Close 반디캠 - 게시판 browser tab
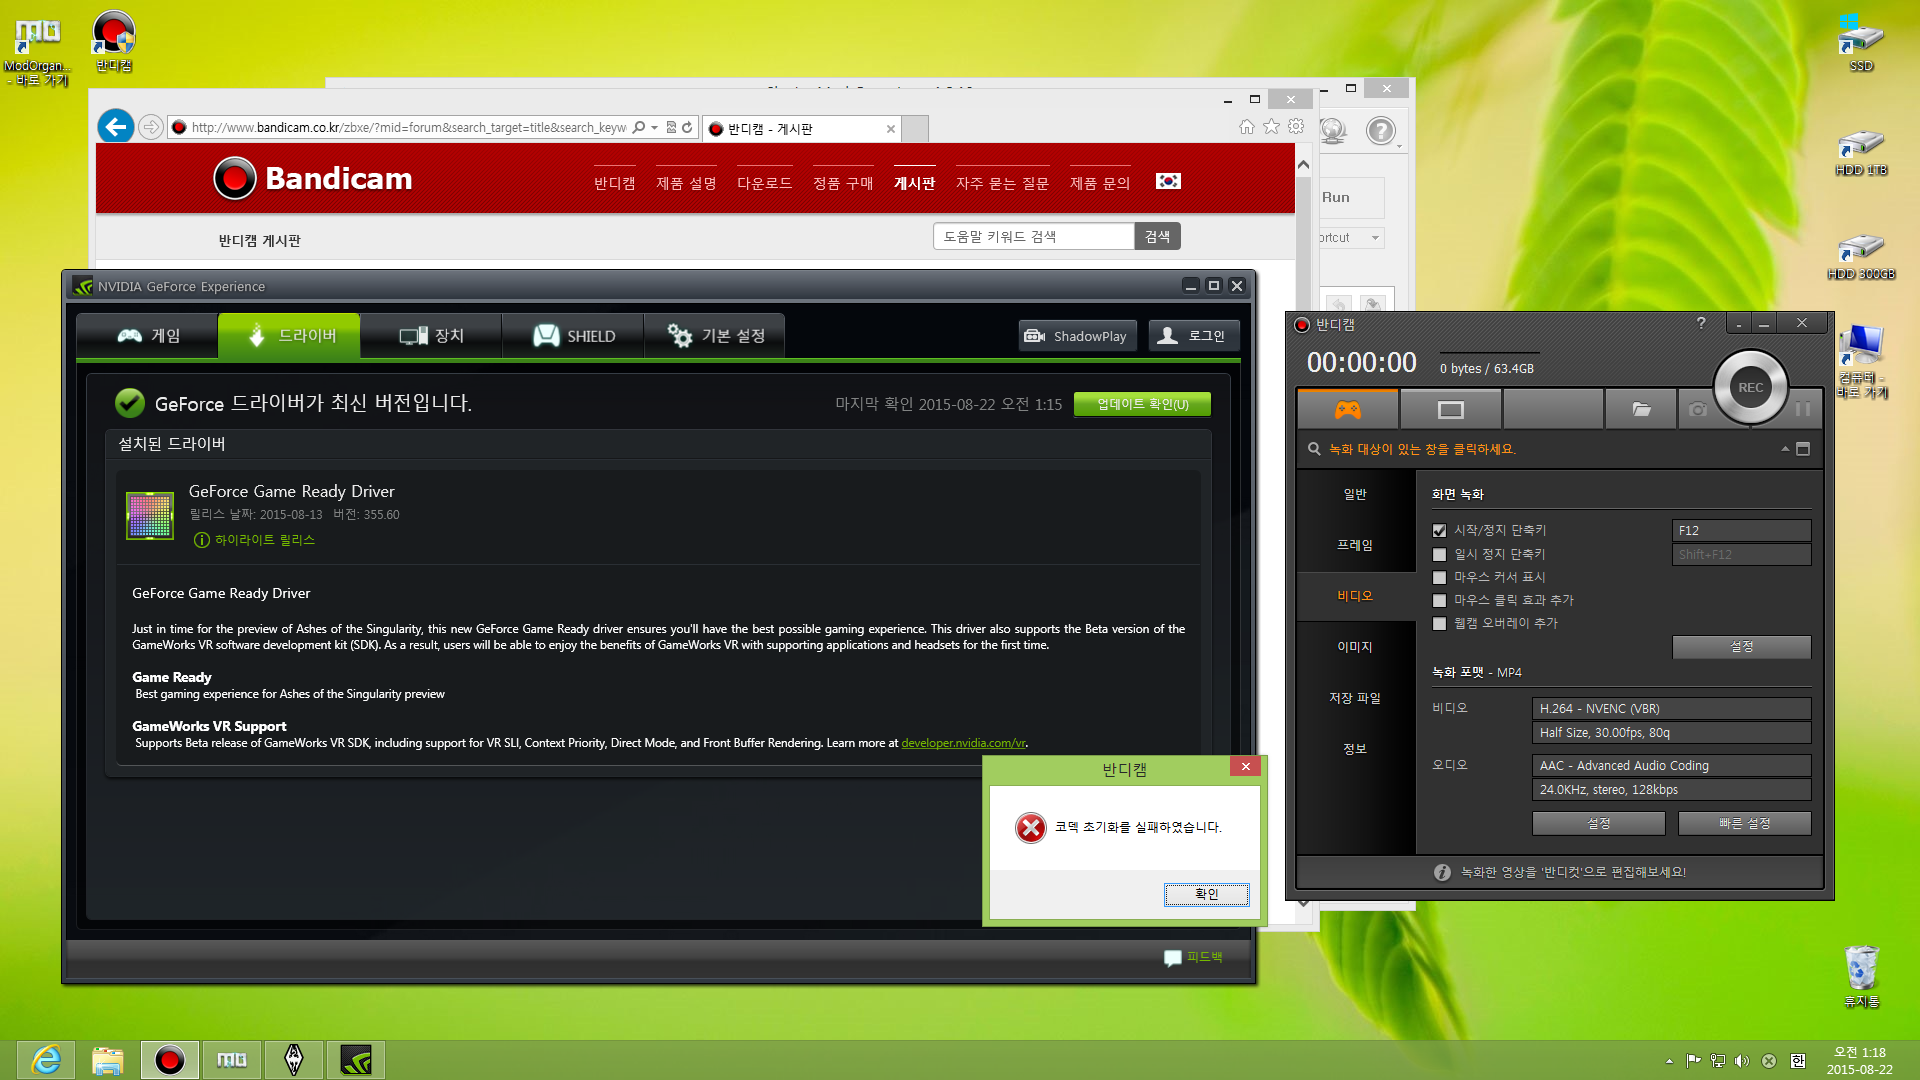 (x=890, y=129)
